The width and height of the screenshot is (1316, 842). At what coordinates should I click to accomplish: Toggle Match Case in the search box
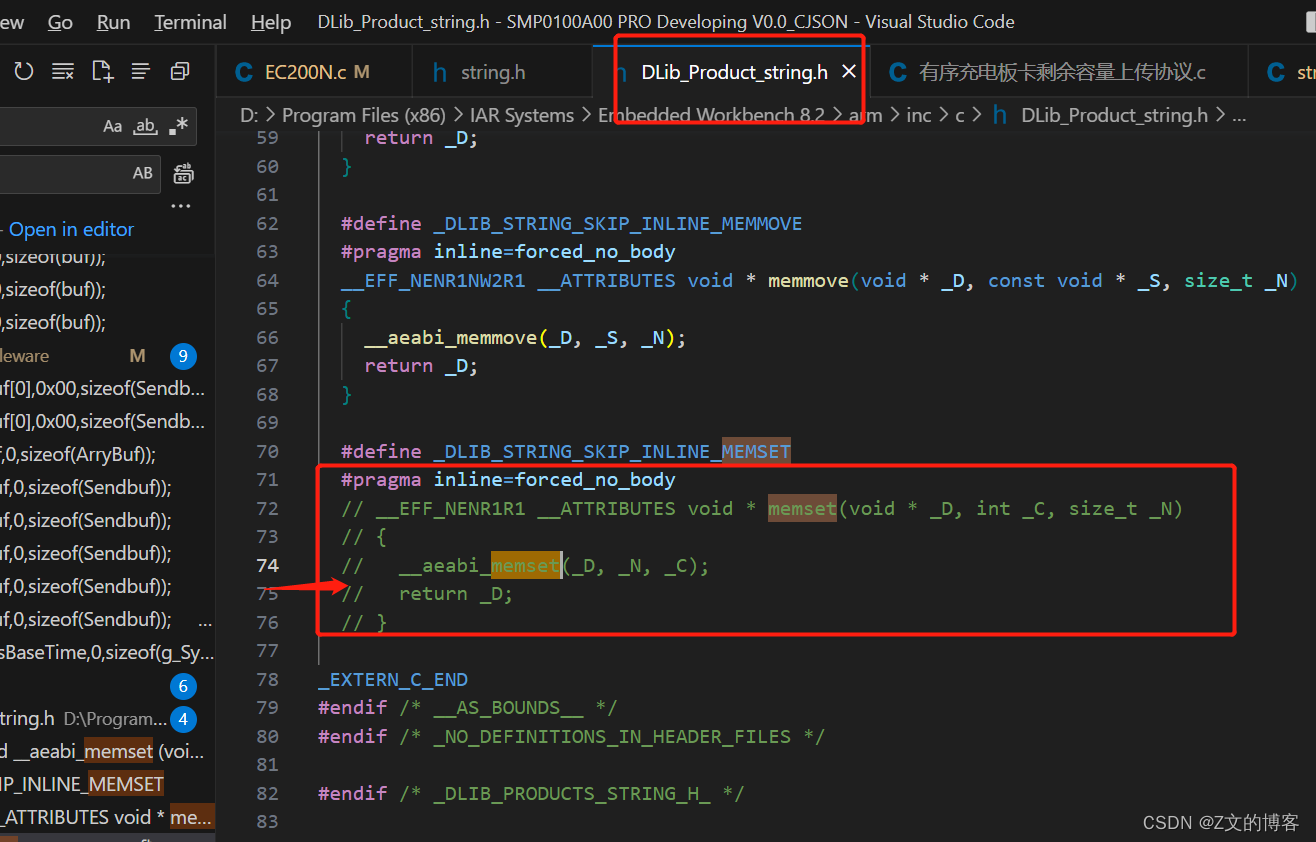(112, 126)
